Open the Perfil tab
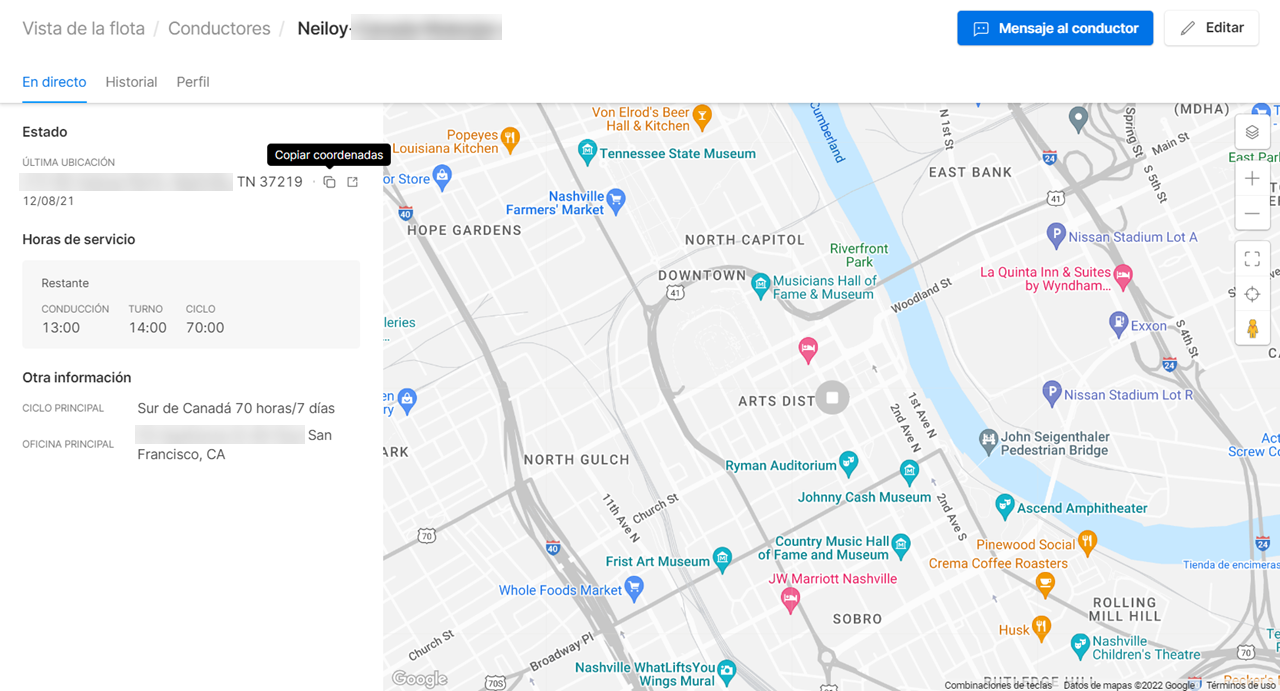This screenshot has height=691, width=1280. [x=192, y=82]
